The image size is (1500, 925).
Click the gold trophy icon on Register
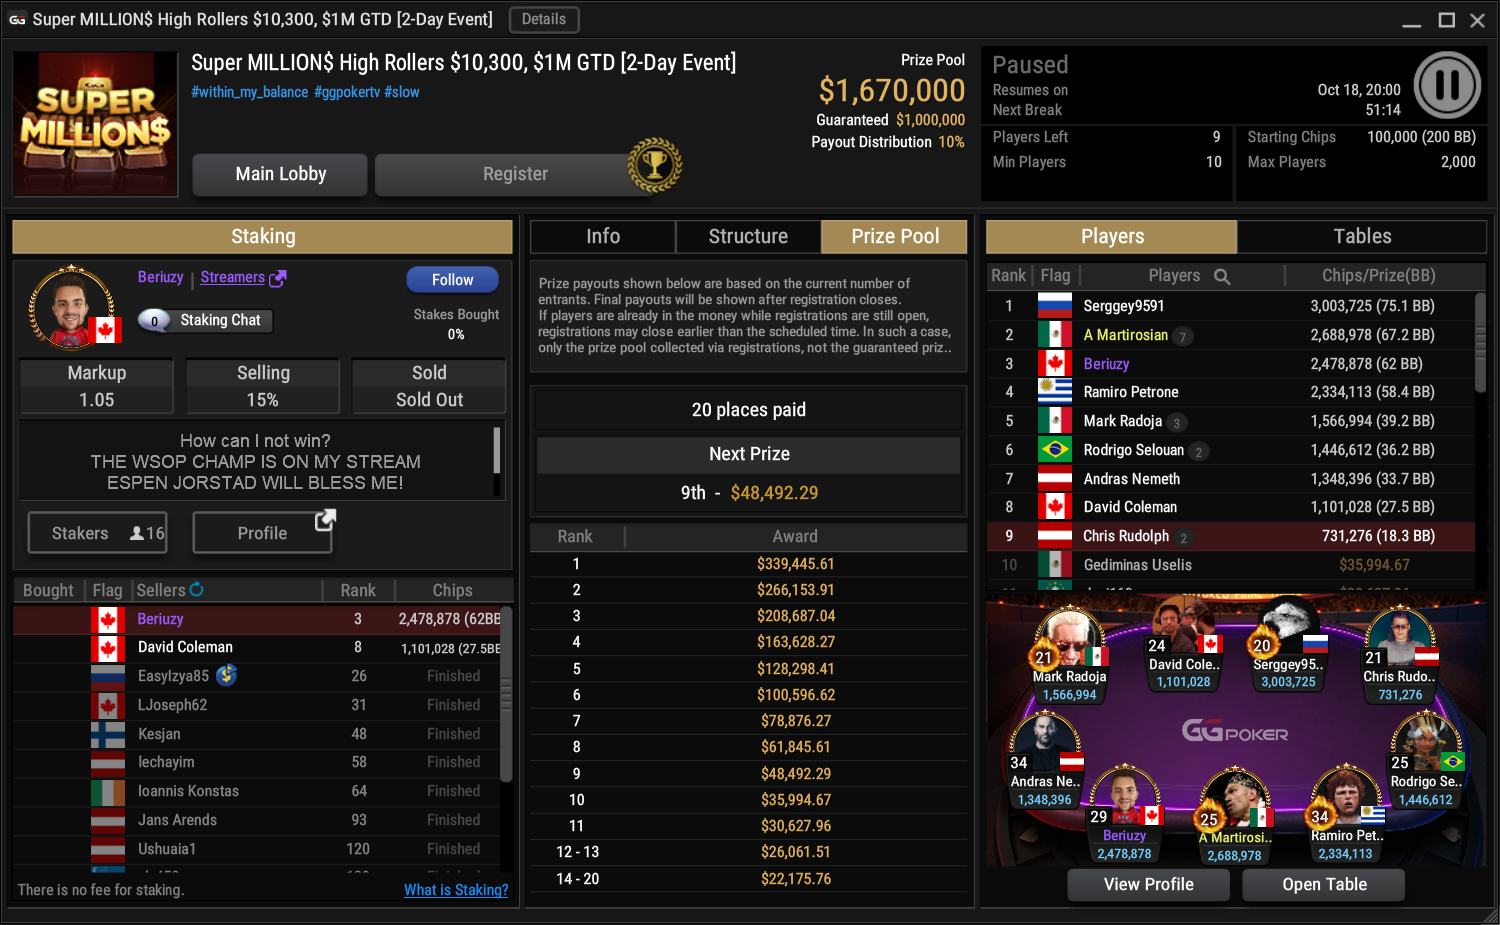655,165
